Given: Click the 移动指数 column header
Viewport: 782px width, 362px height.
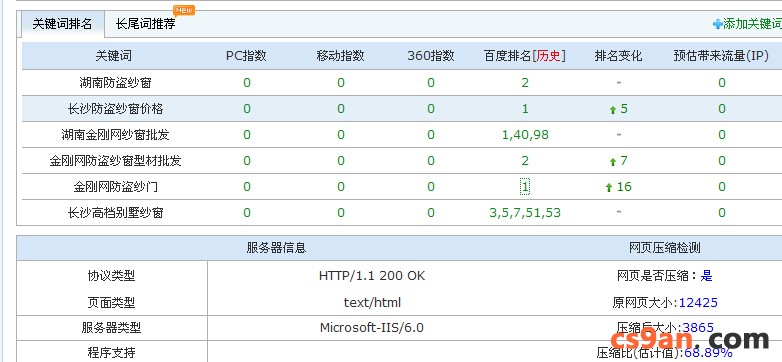Looking at the screenshot, I should pyautogui.click(x=341, y=56).
